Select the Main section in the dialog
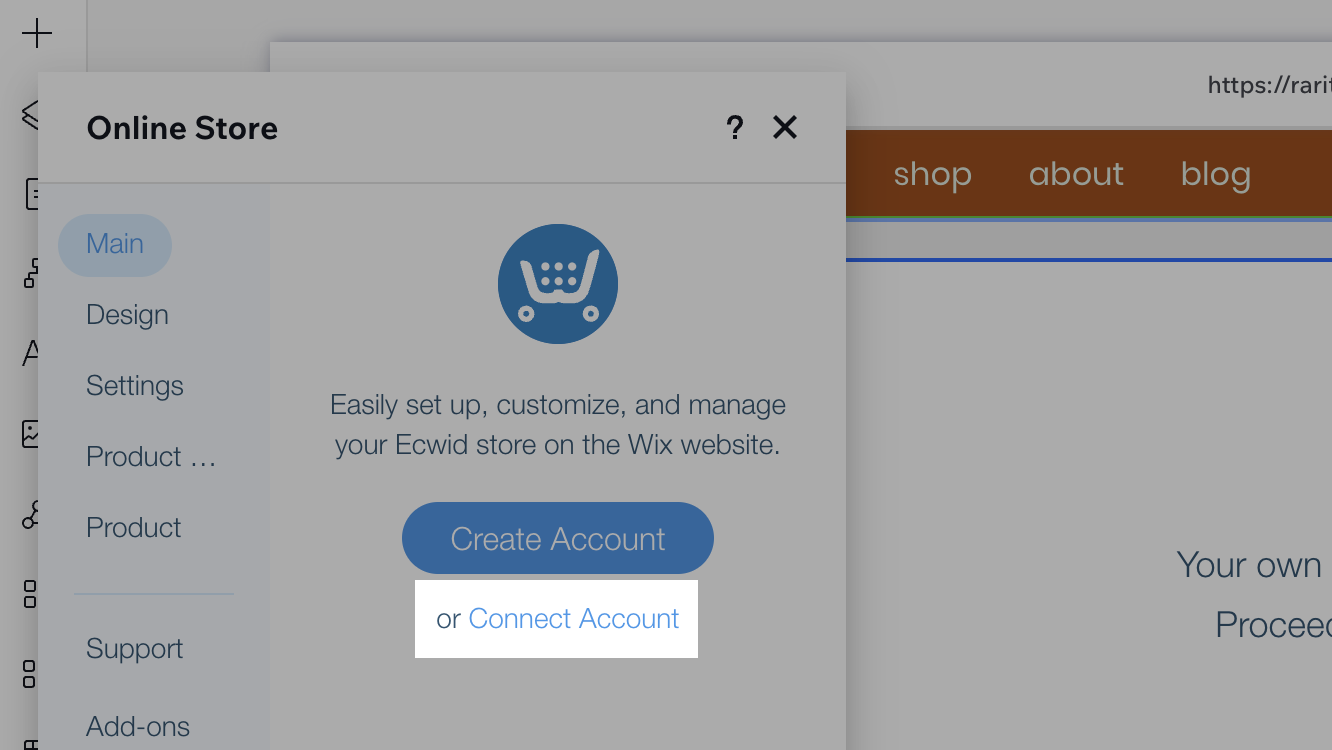 pyautogui.click(x=114, y=245)
